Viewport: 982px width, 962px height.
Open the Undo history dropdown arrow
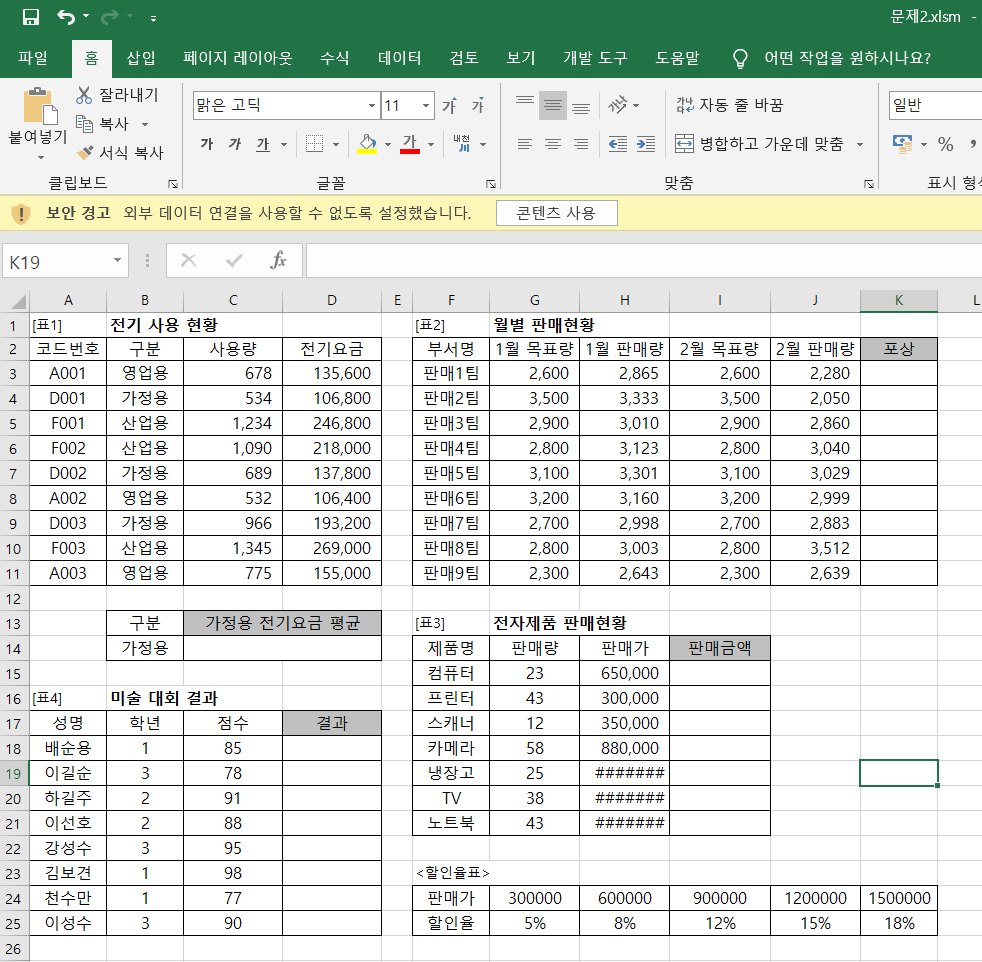[86, 17]
